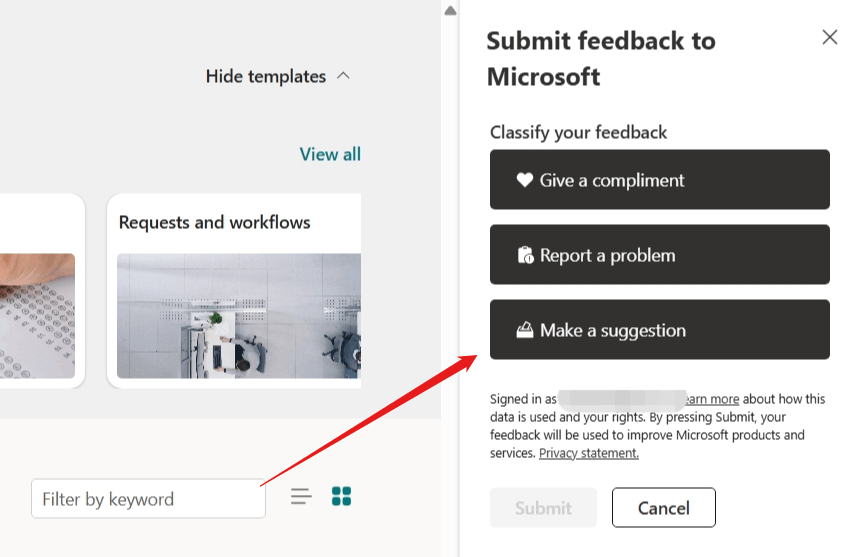This screenshot has width=860, height=557.
Task: Switch to list view layout
Action: [x=301, y=496]
